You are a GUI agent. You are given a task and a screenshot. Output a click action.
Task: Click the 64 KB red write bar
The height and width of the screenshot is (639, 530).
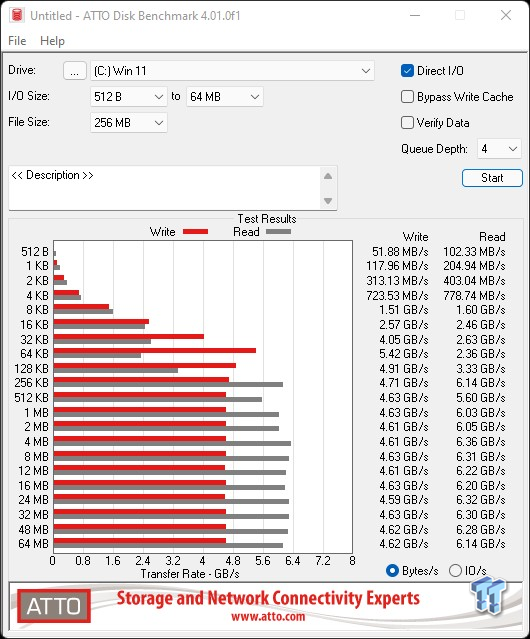pyautogui.click(x=155, y=350)
